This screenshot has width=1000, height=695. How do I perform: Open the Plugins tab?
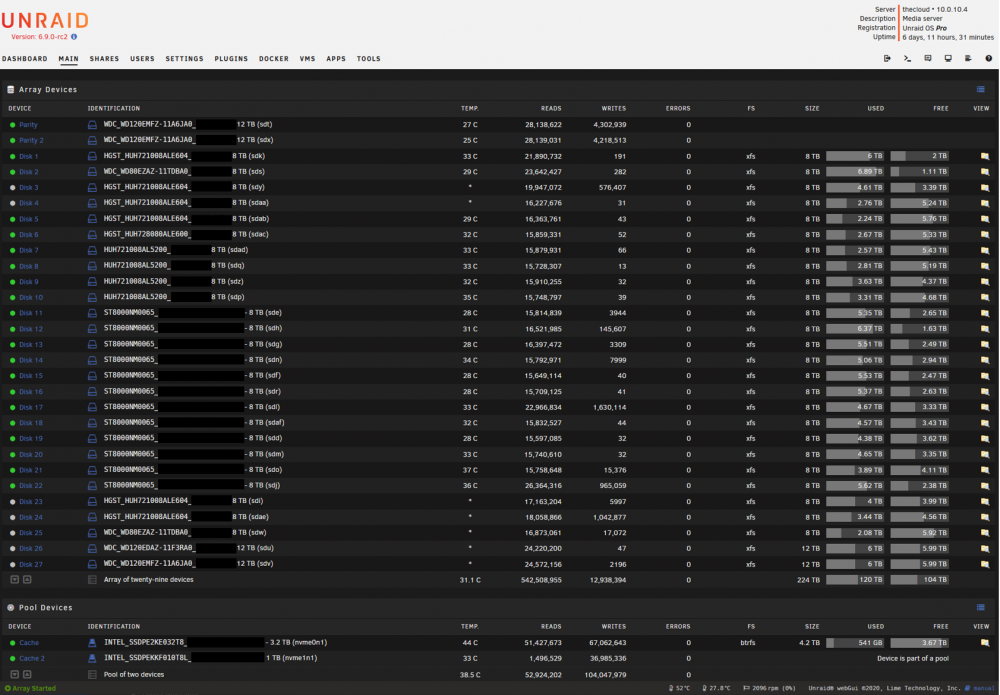[231, 59]
